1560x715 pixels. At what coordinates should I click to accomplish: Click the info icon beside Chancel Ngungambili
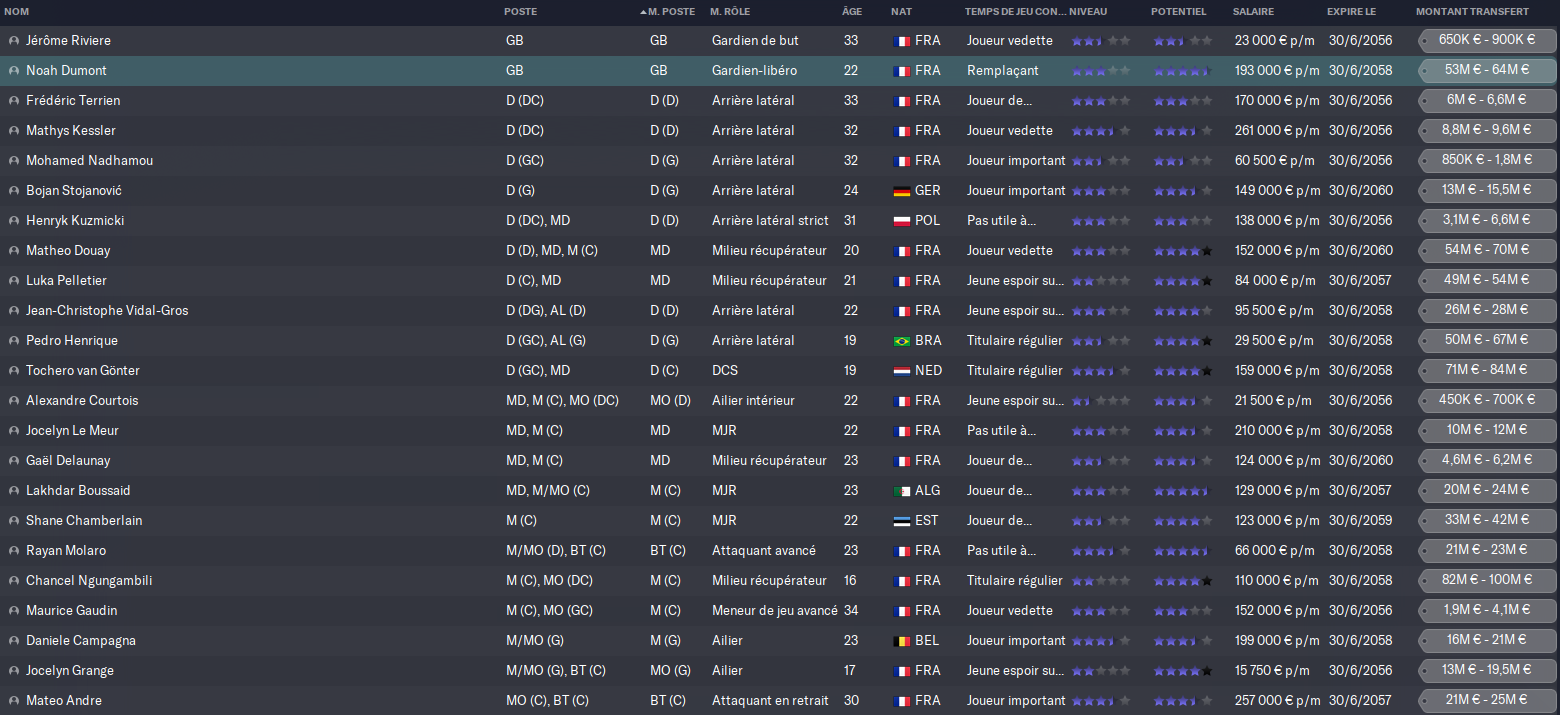pos(14,581)
